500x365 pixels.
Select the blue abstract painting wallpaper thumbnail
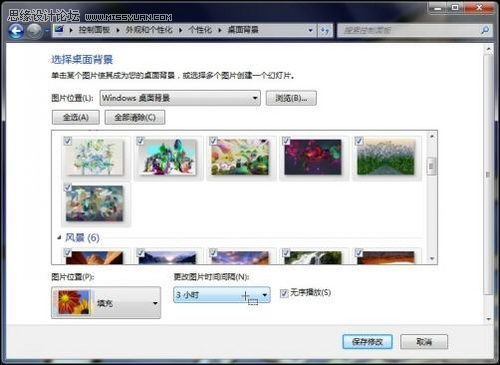pos(95,203)
